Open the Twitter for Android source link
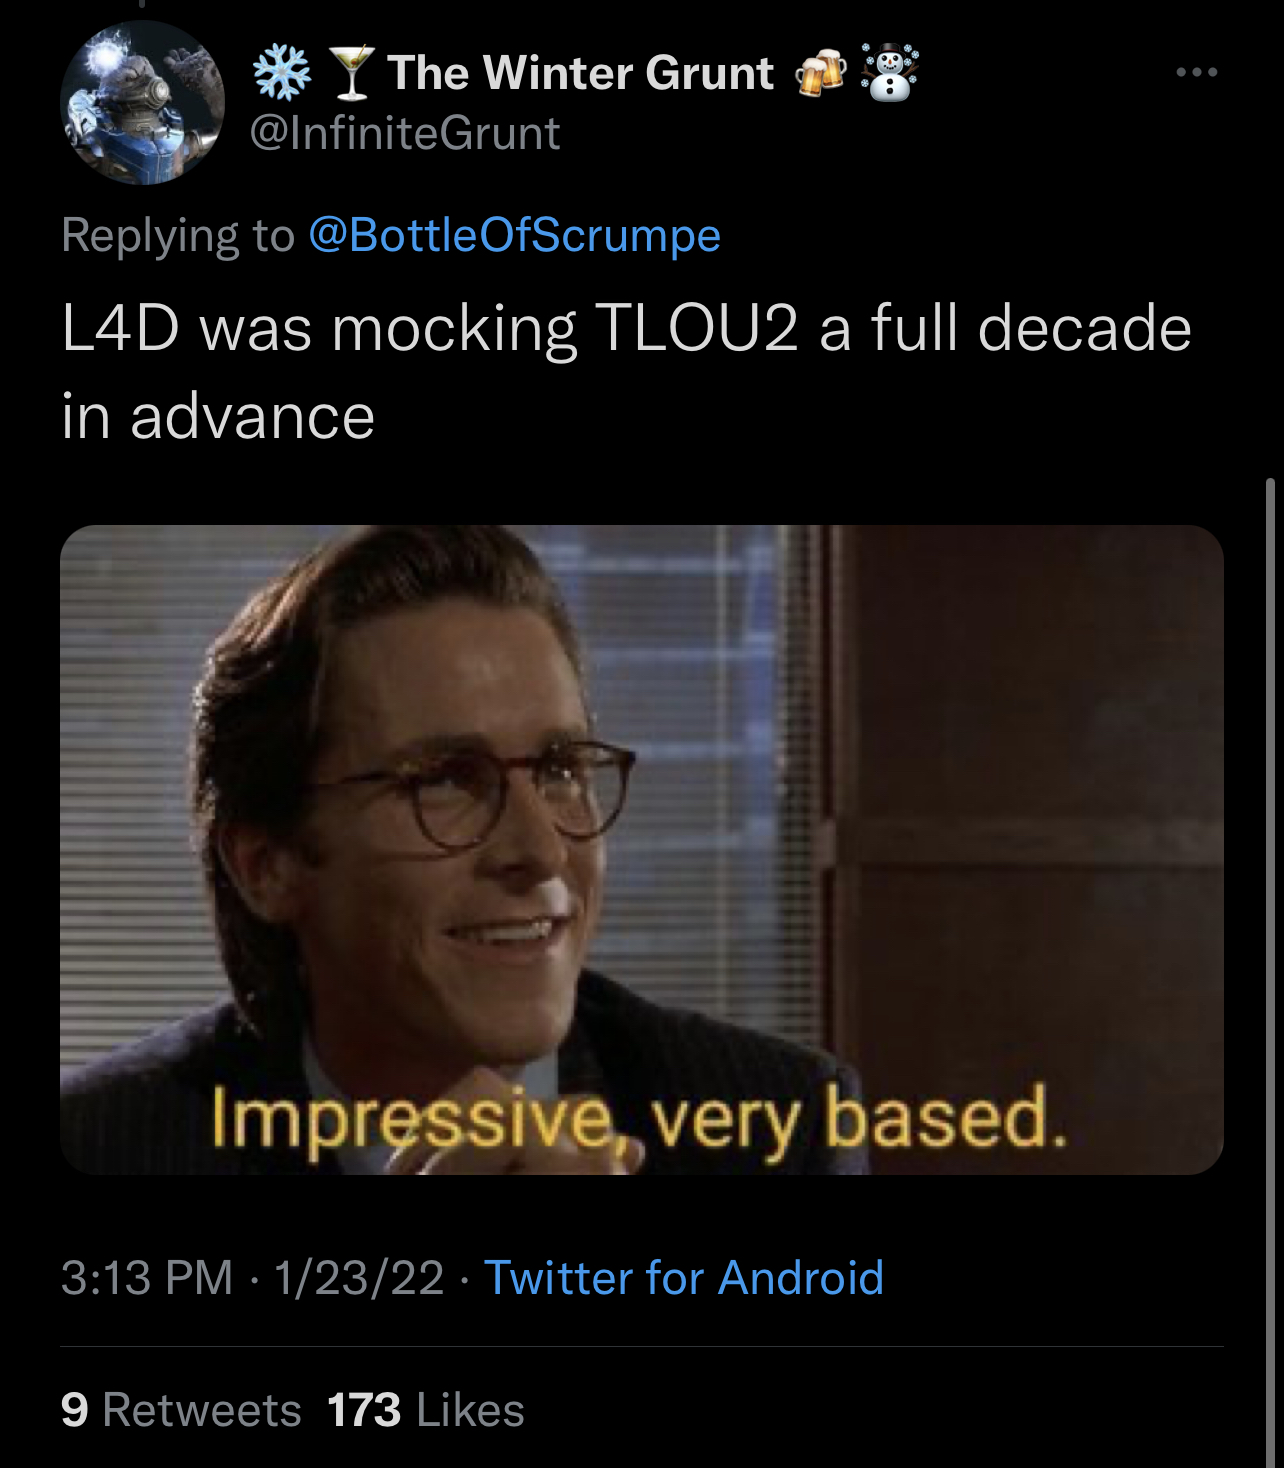1284x1468 pixels. 684,1278
